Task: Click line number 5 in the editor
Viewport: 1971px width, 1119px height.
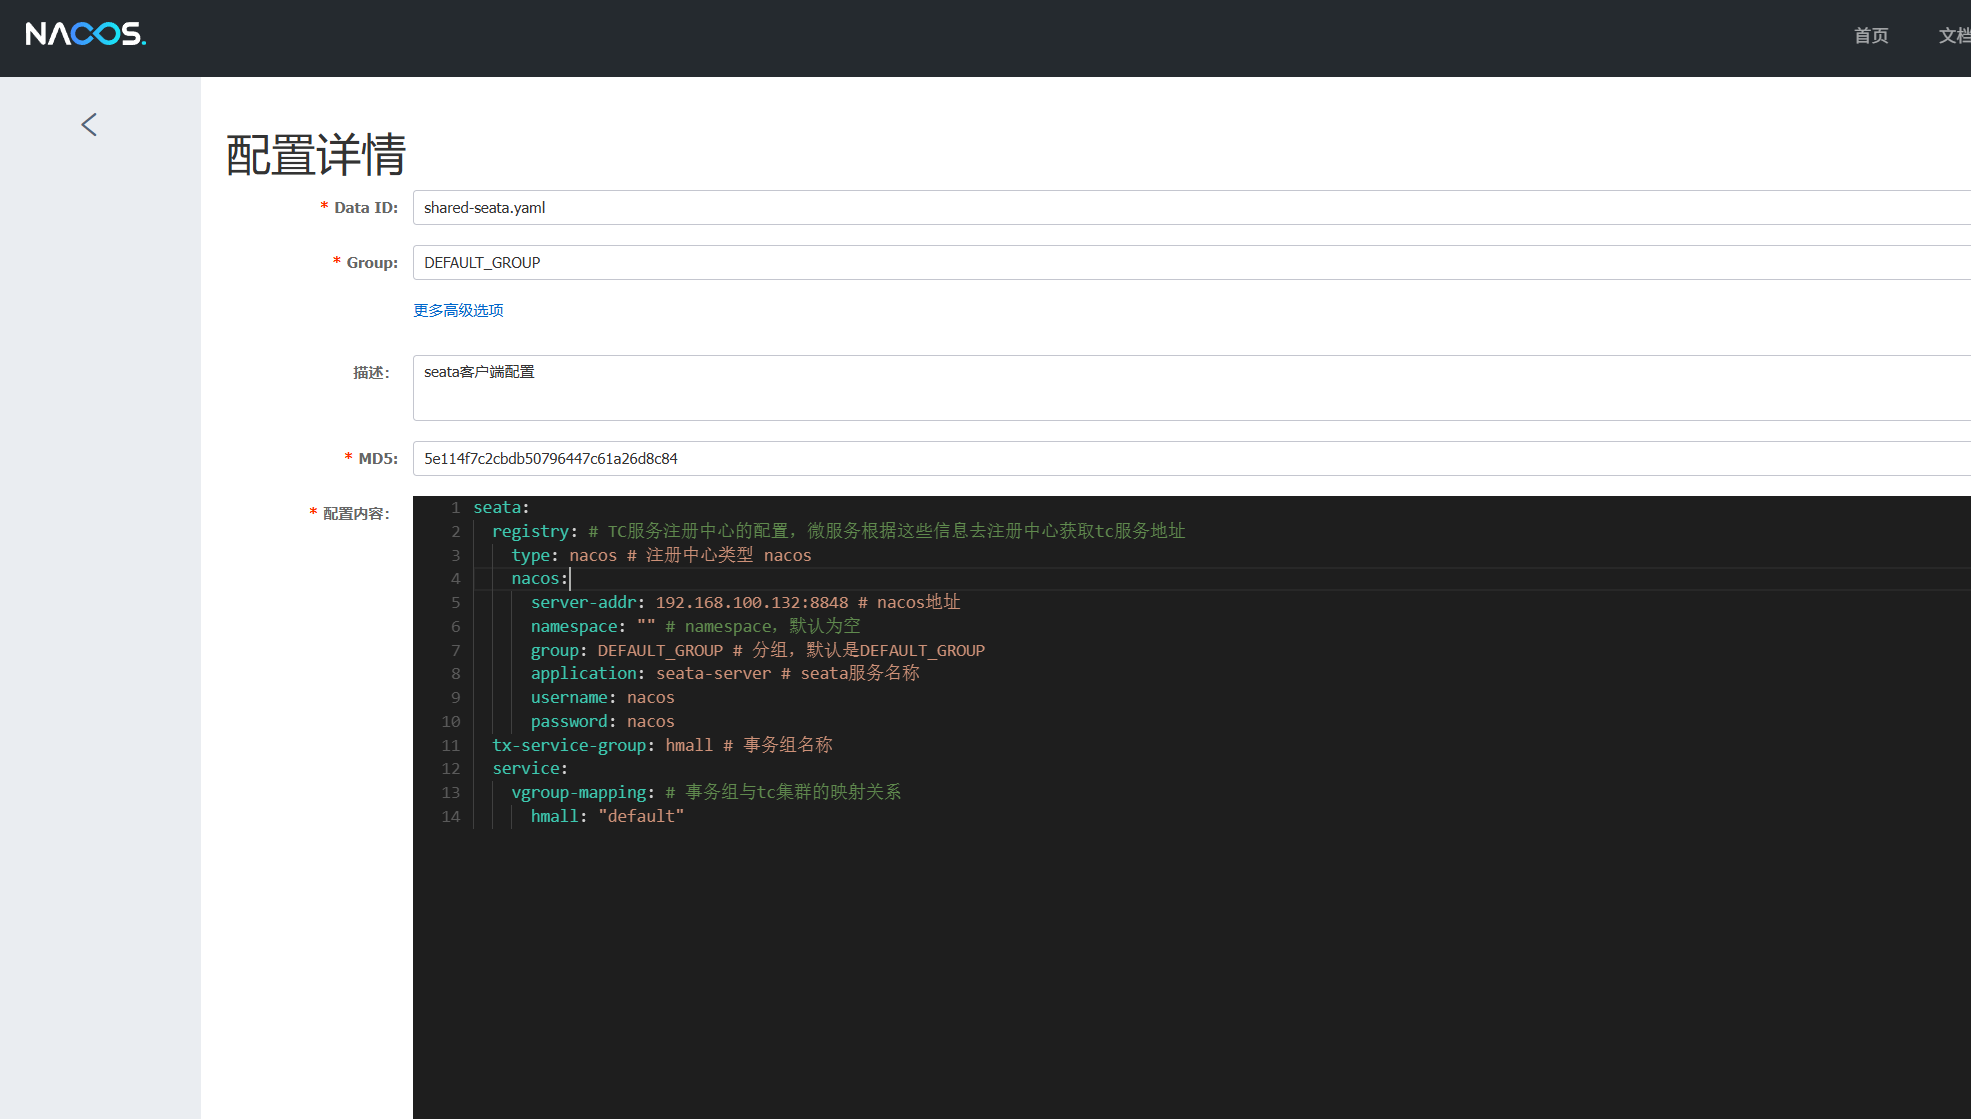Action: pos(455,602)
